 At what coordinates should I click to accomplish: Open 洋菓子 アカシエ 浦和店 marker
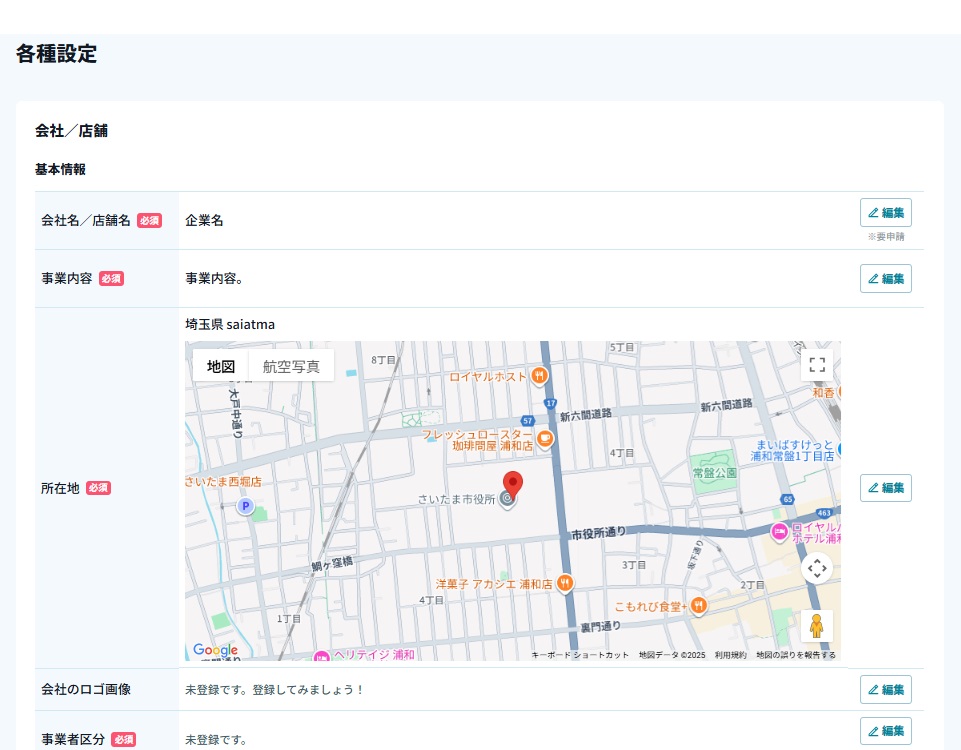(x=565, y=583)
